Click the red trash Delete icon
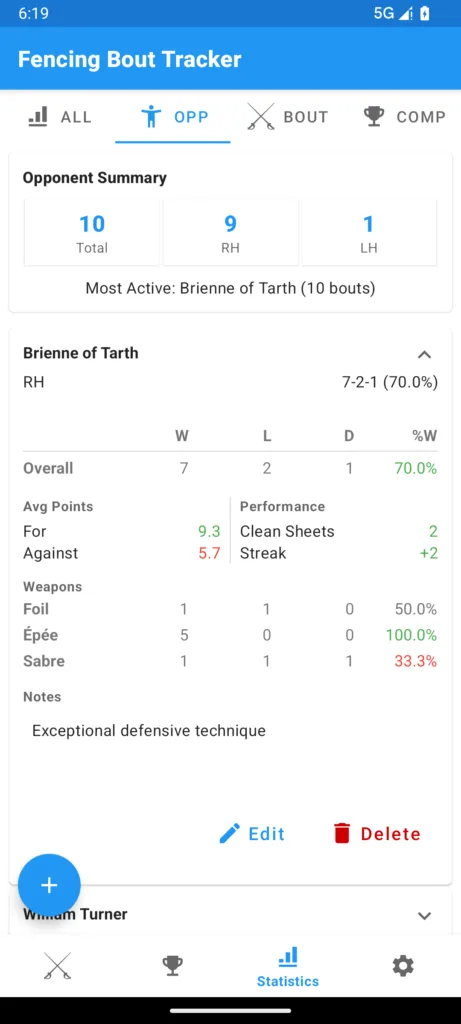Image resolution: width=461 pixels, height=1024 pixels. click(x=342, y=833)
